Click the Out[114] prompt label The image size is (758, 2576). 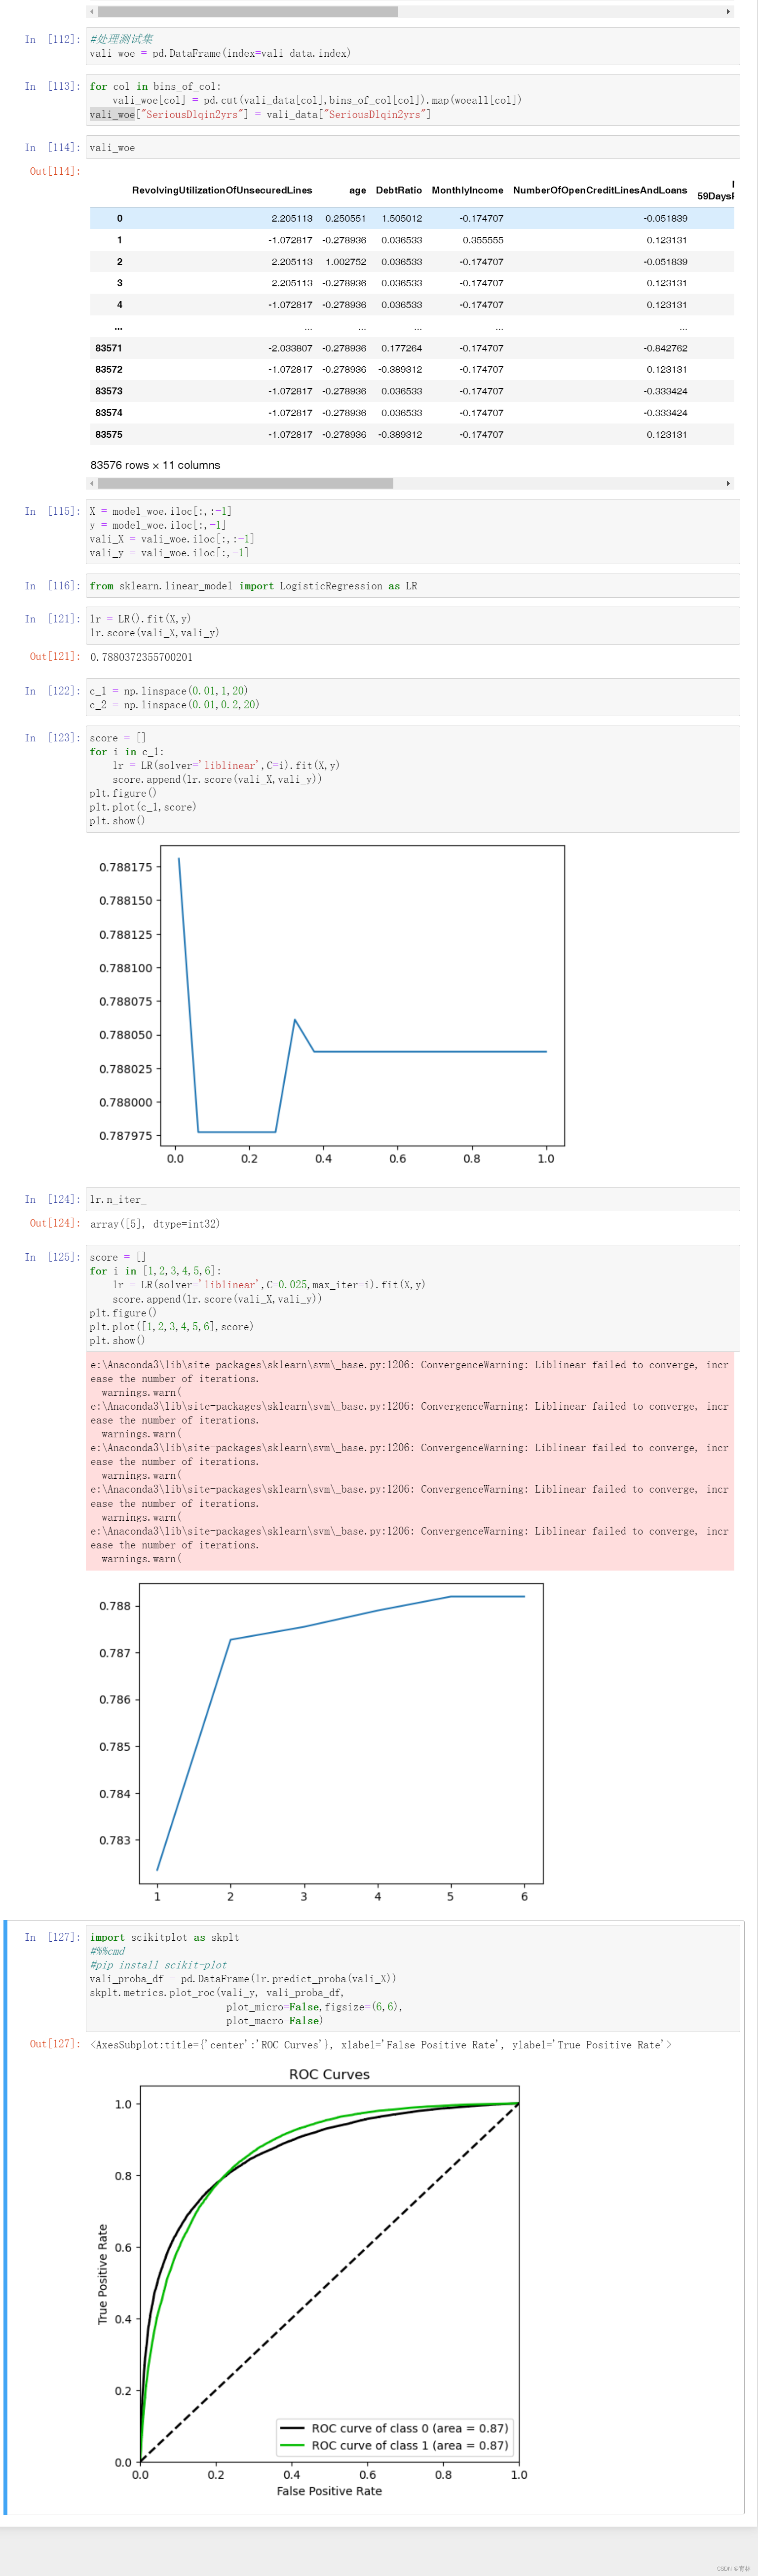(54, 171)
